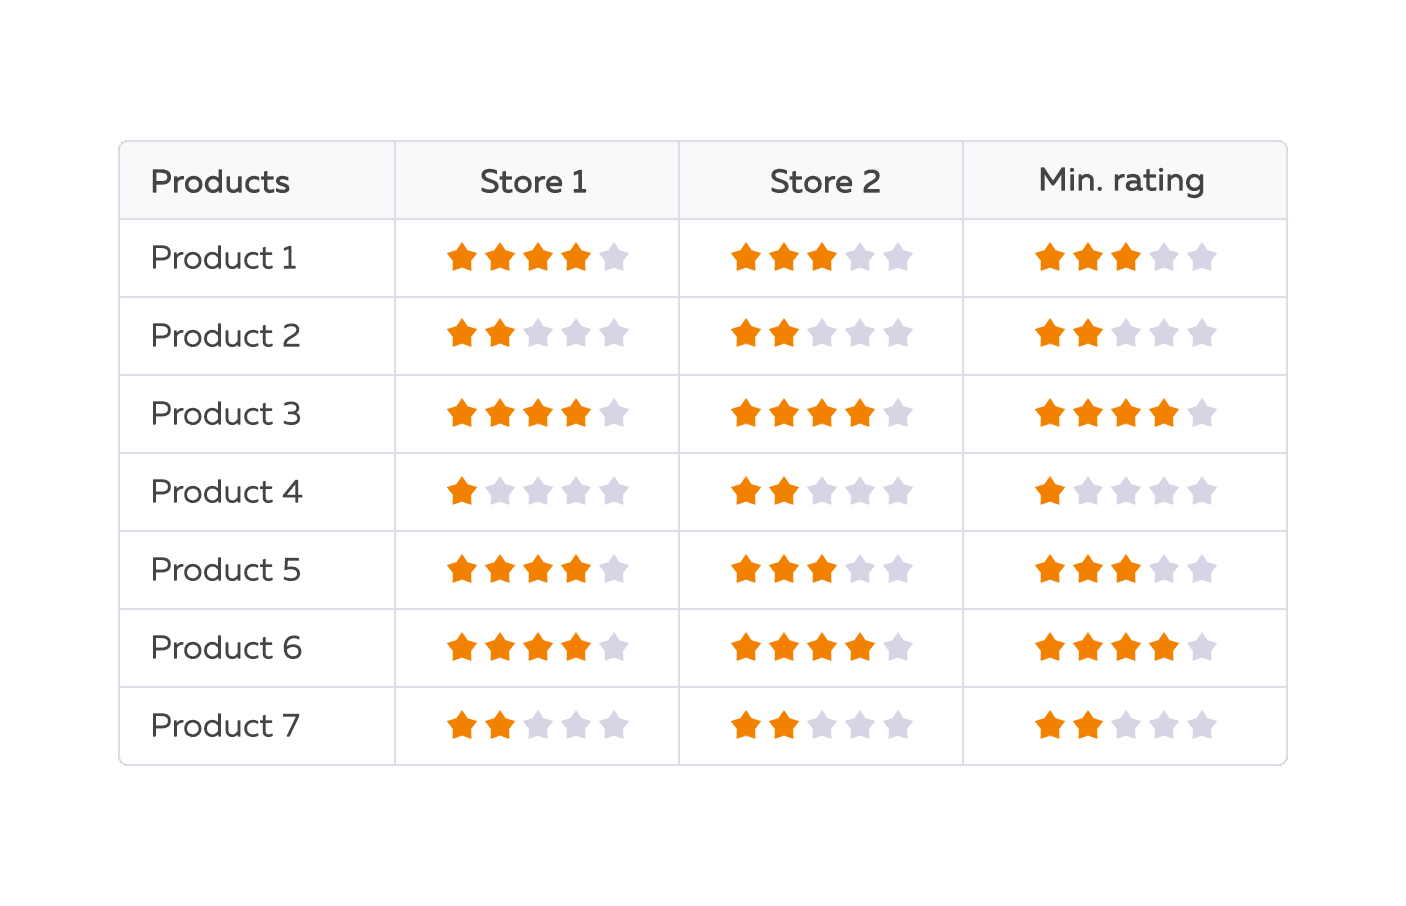The image size is (1406, 906).
Task: Select the Product 3 row label
Action: (226, 414)
